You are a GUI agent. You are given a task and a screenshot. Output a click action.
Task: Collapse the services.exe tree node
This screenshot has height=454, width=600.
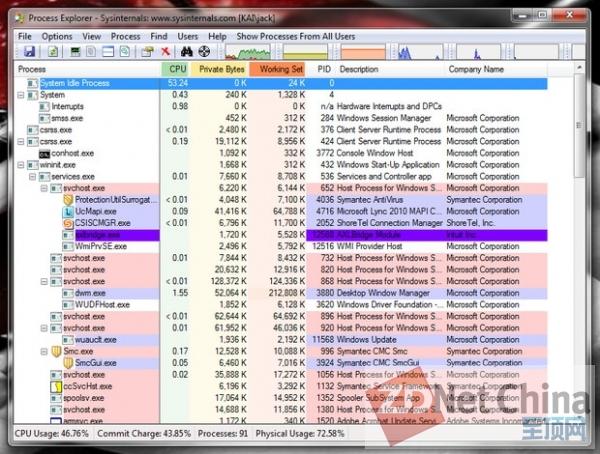pyautogui.click(x=33, y=177)
